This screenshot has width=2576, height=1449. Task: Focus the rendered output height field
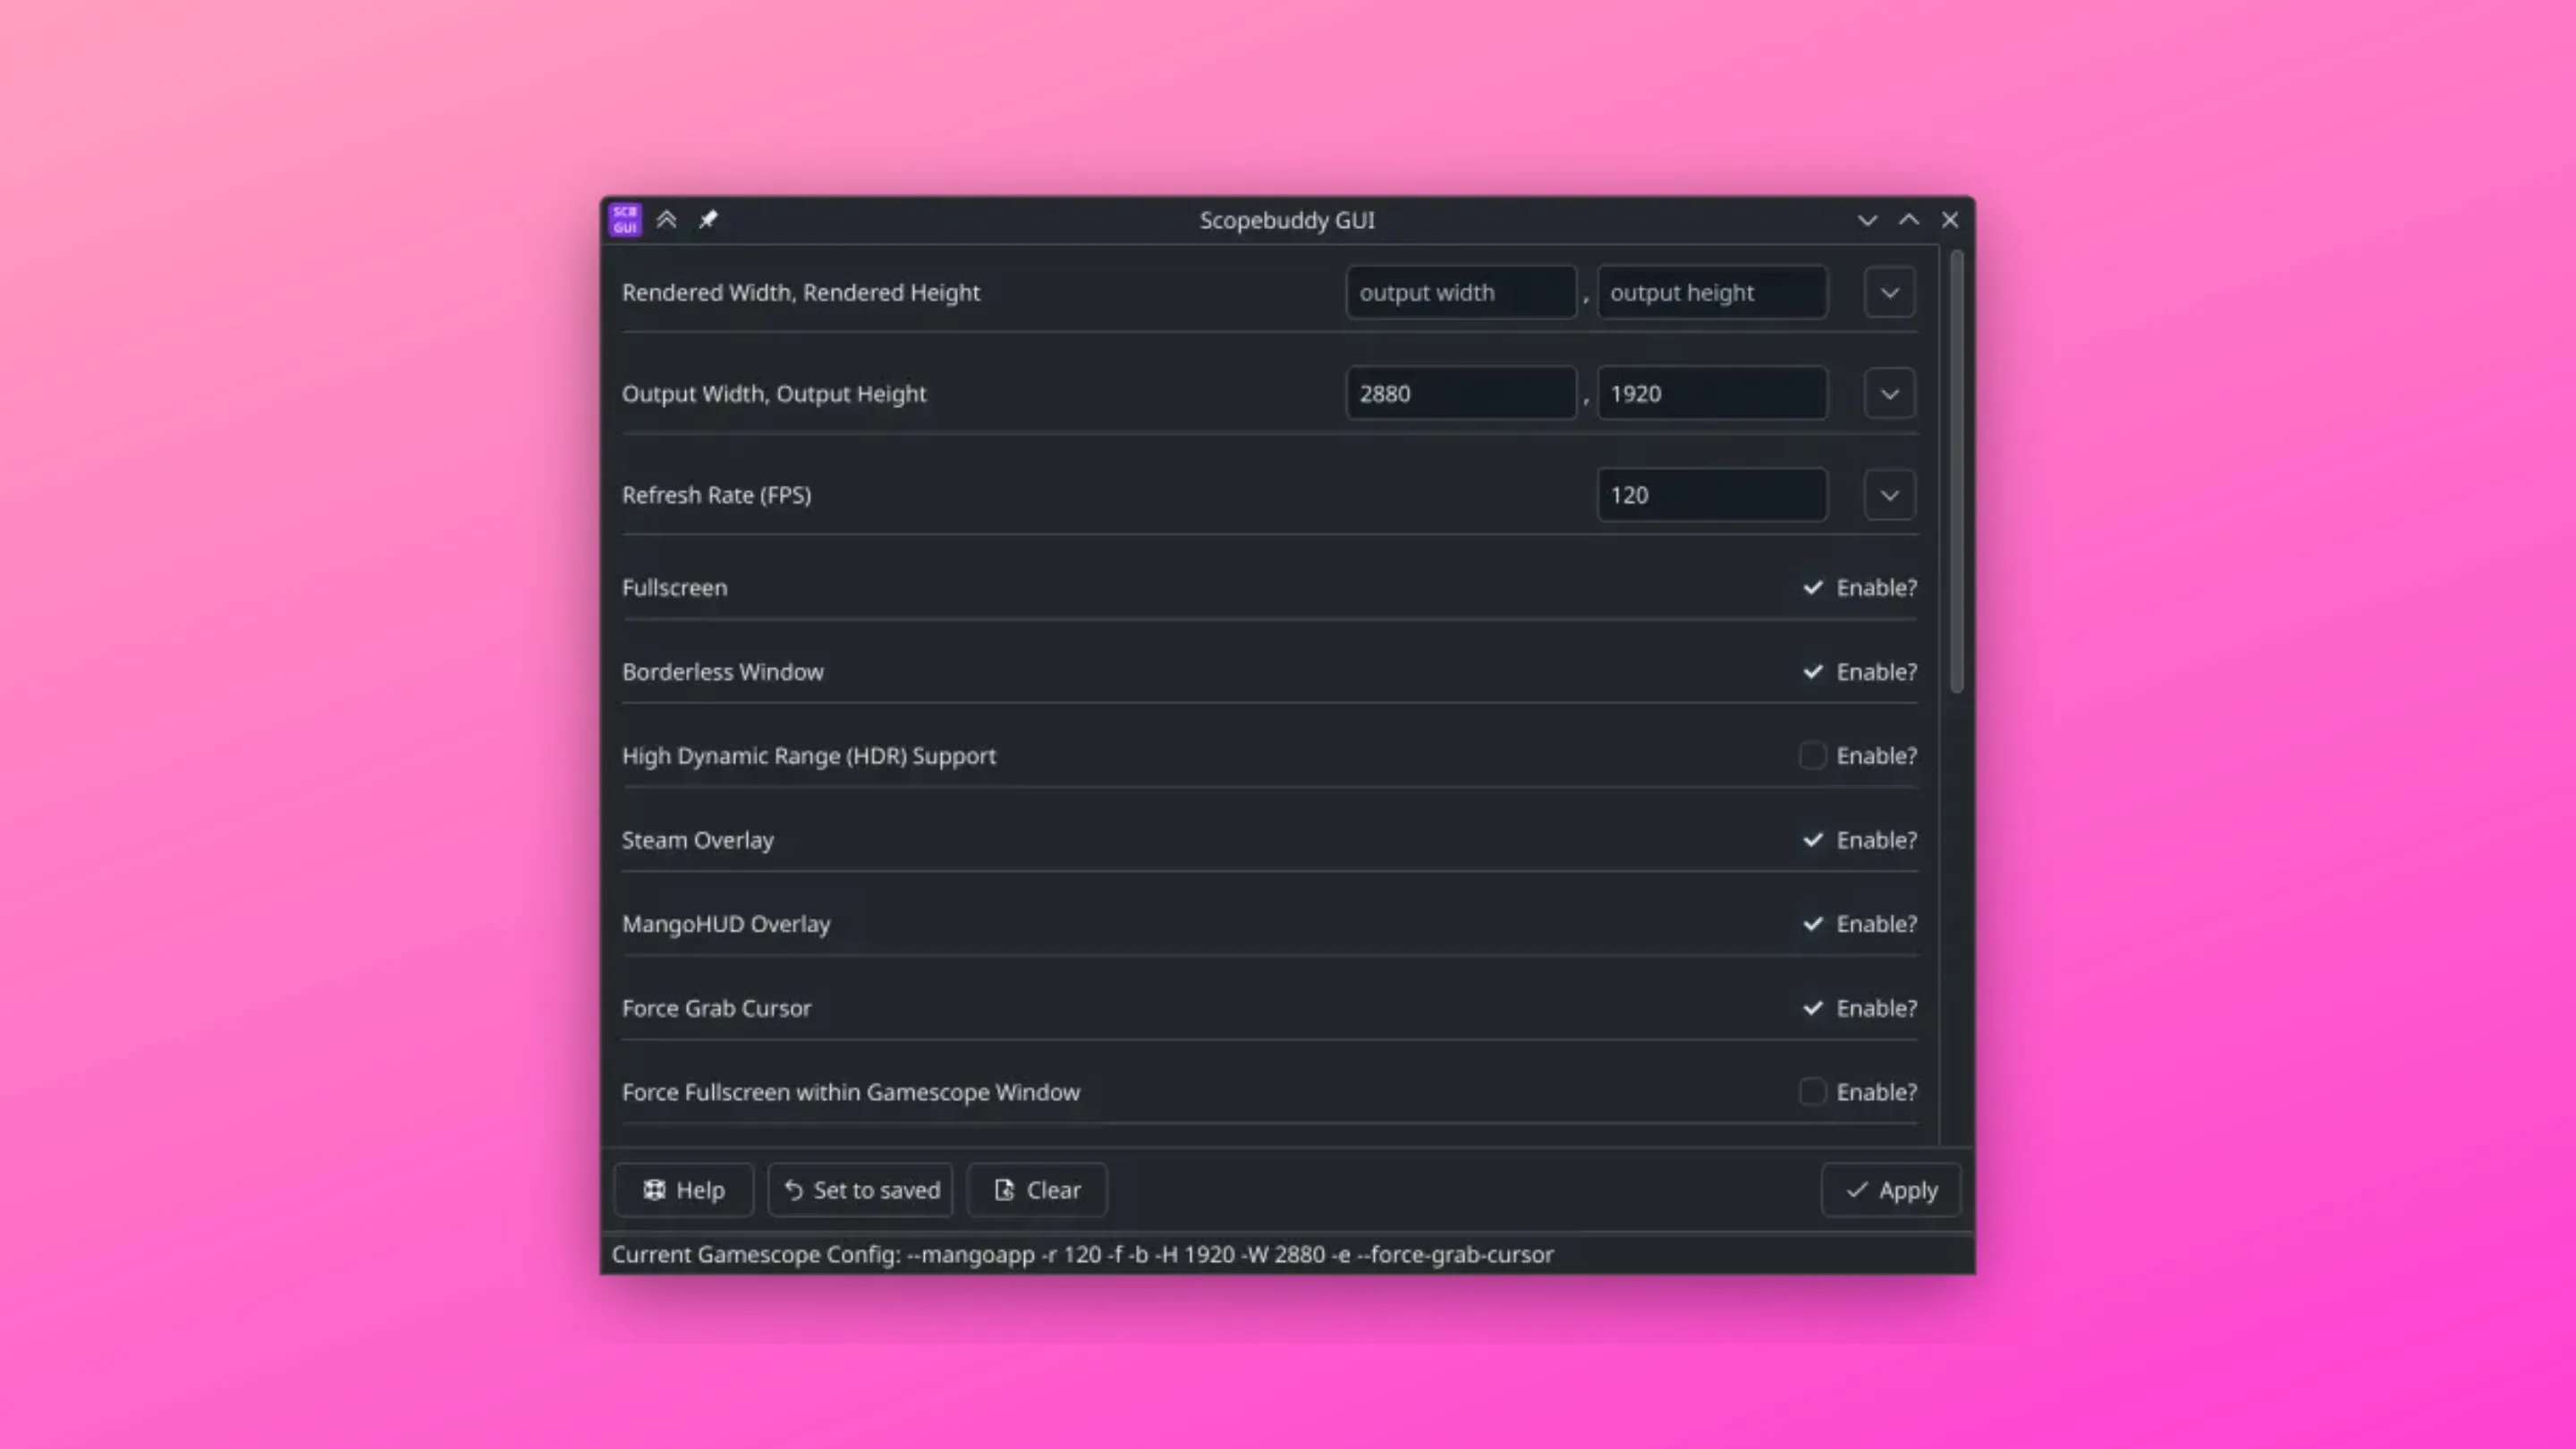(x=1712, y=293)
